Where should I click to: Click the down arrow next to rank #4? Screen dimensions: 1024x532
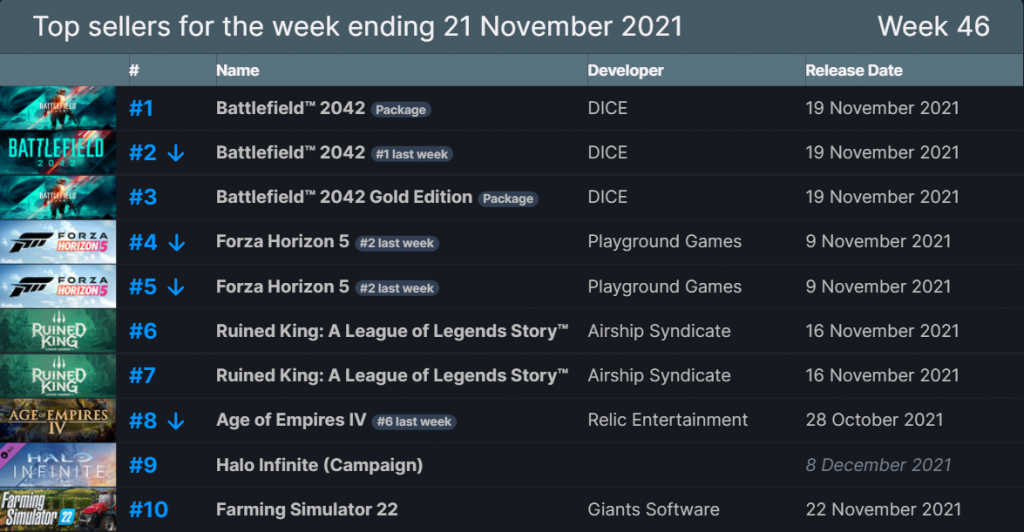pos(176,243)
